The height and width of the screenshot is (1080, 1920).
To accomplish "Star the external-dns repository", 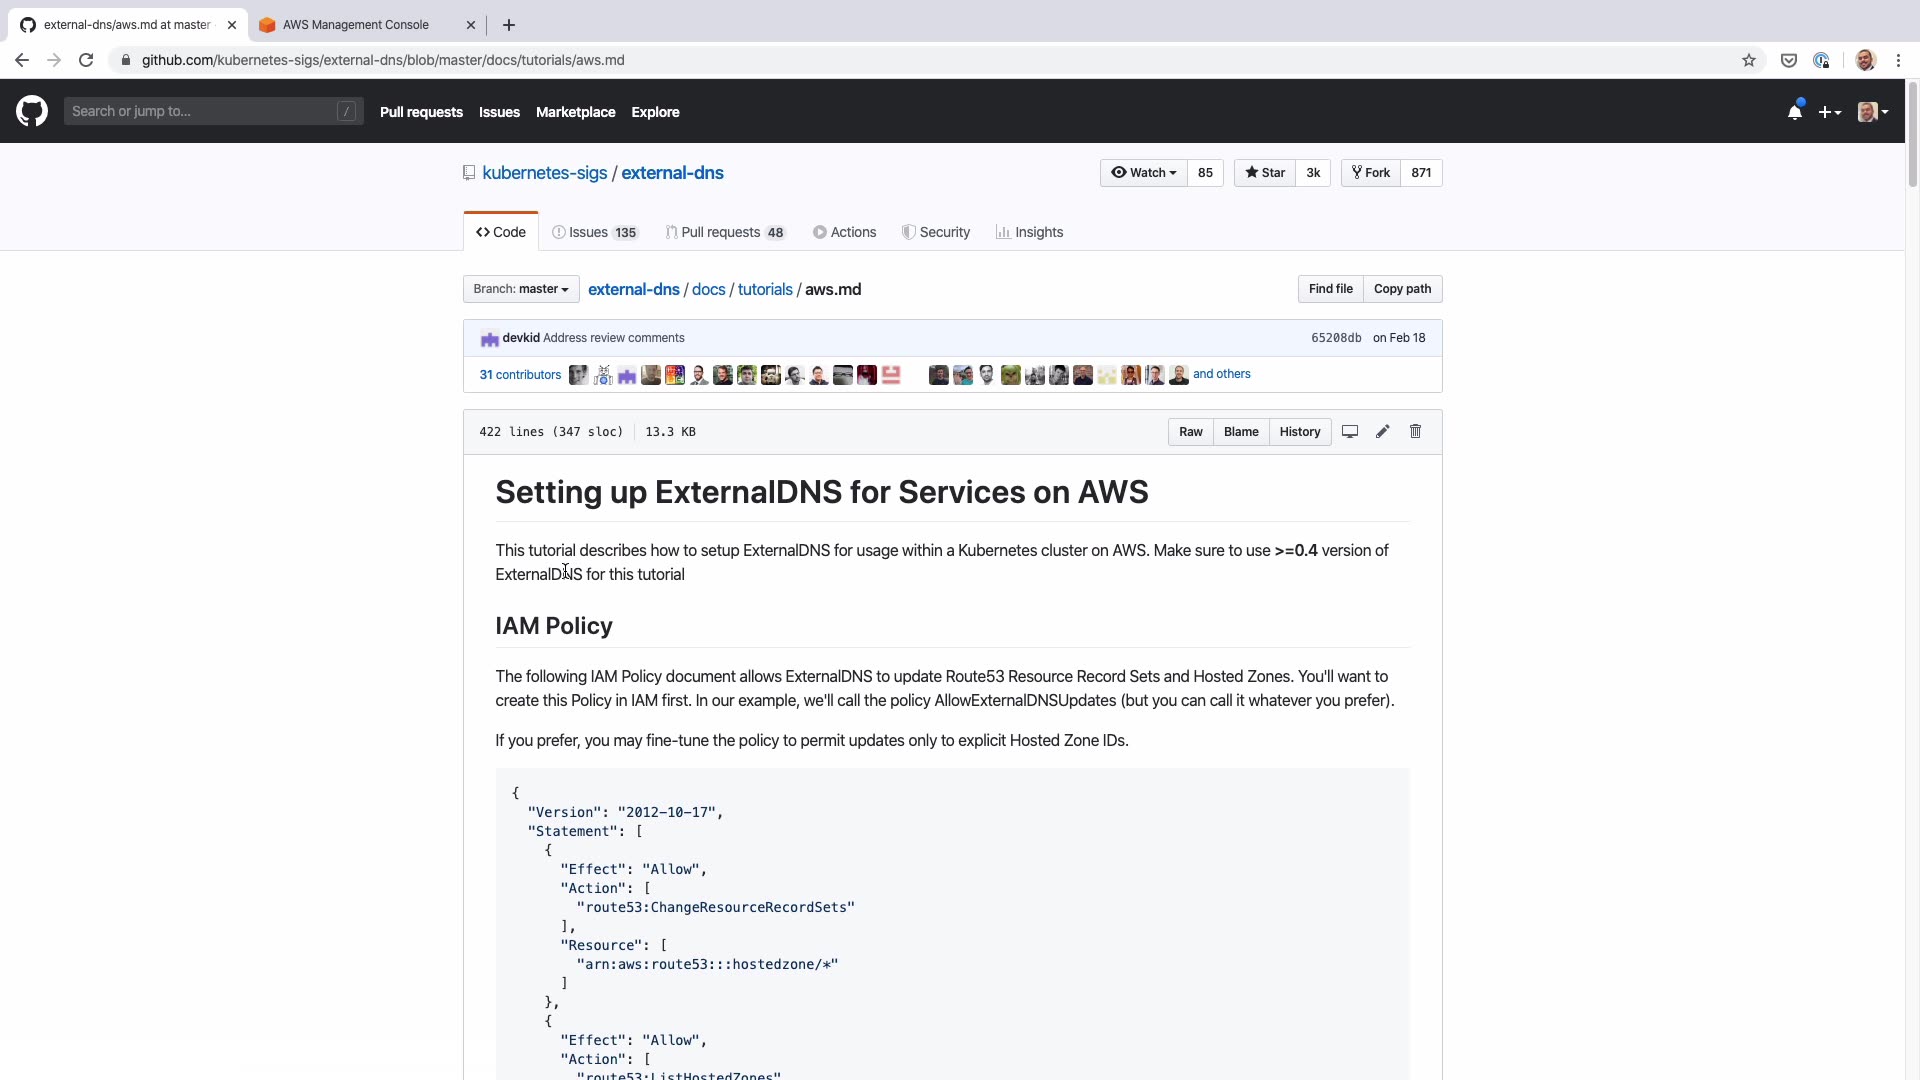I will [x=1265, y=173].
